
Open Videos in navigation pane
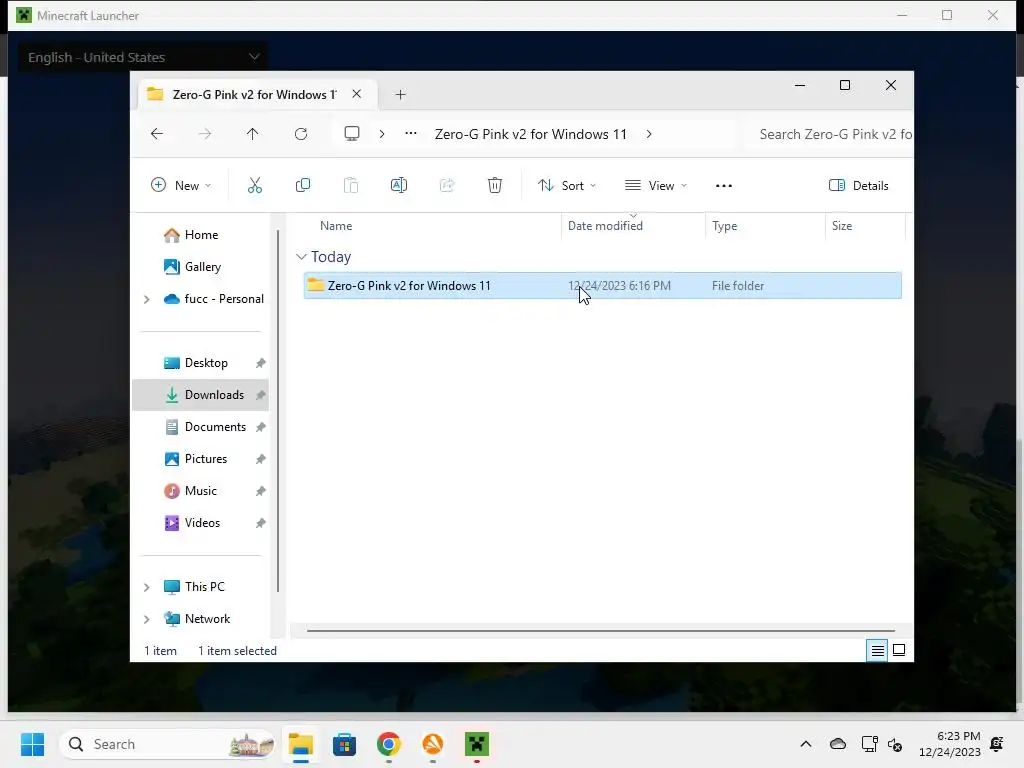pos(200,523)
